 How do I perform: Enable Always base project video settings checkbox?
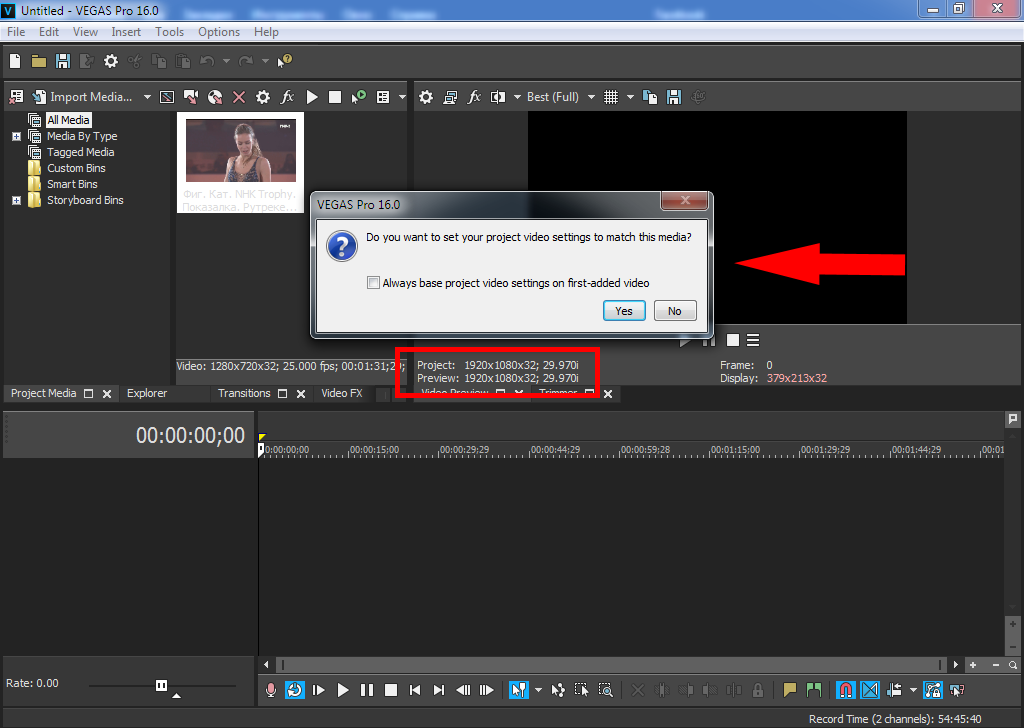[373, 283]
